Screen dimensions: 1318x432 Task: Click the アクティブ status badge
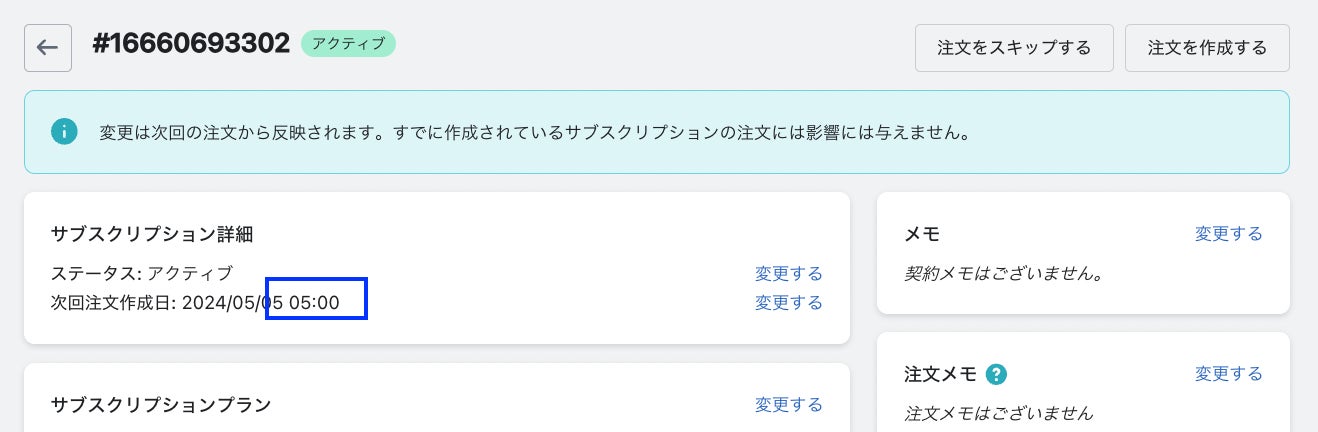pos(348,44)
